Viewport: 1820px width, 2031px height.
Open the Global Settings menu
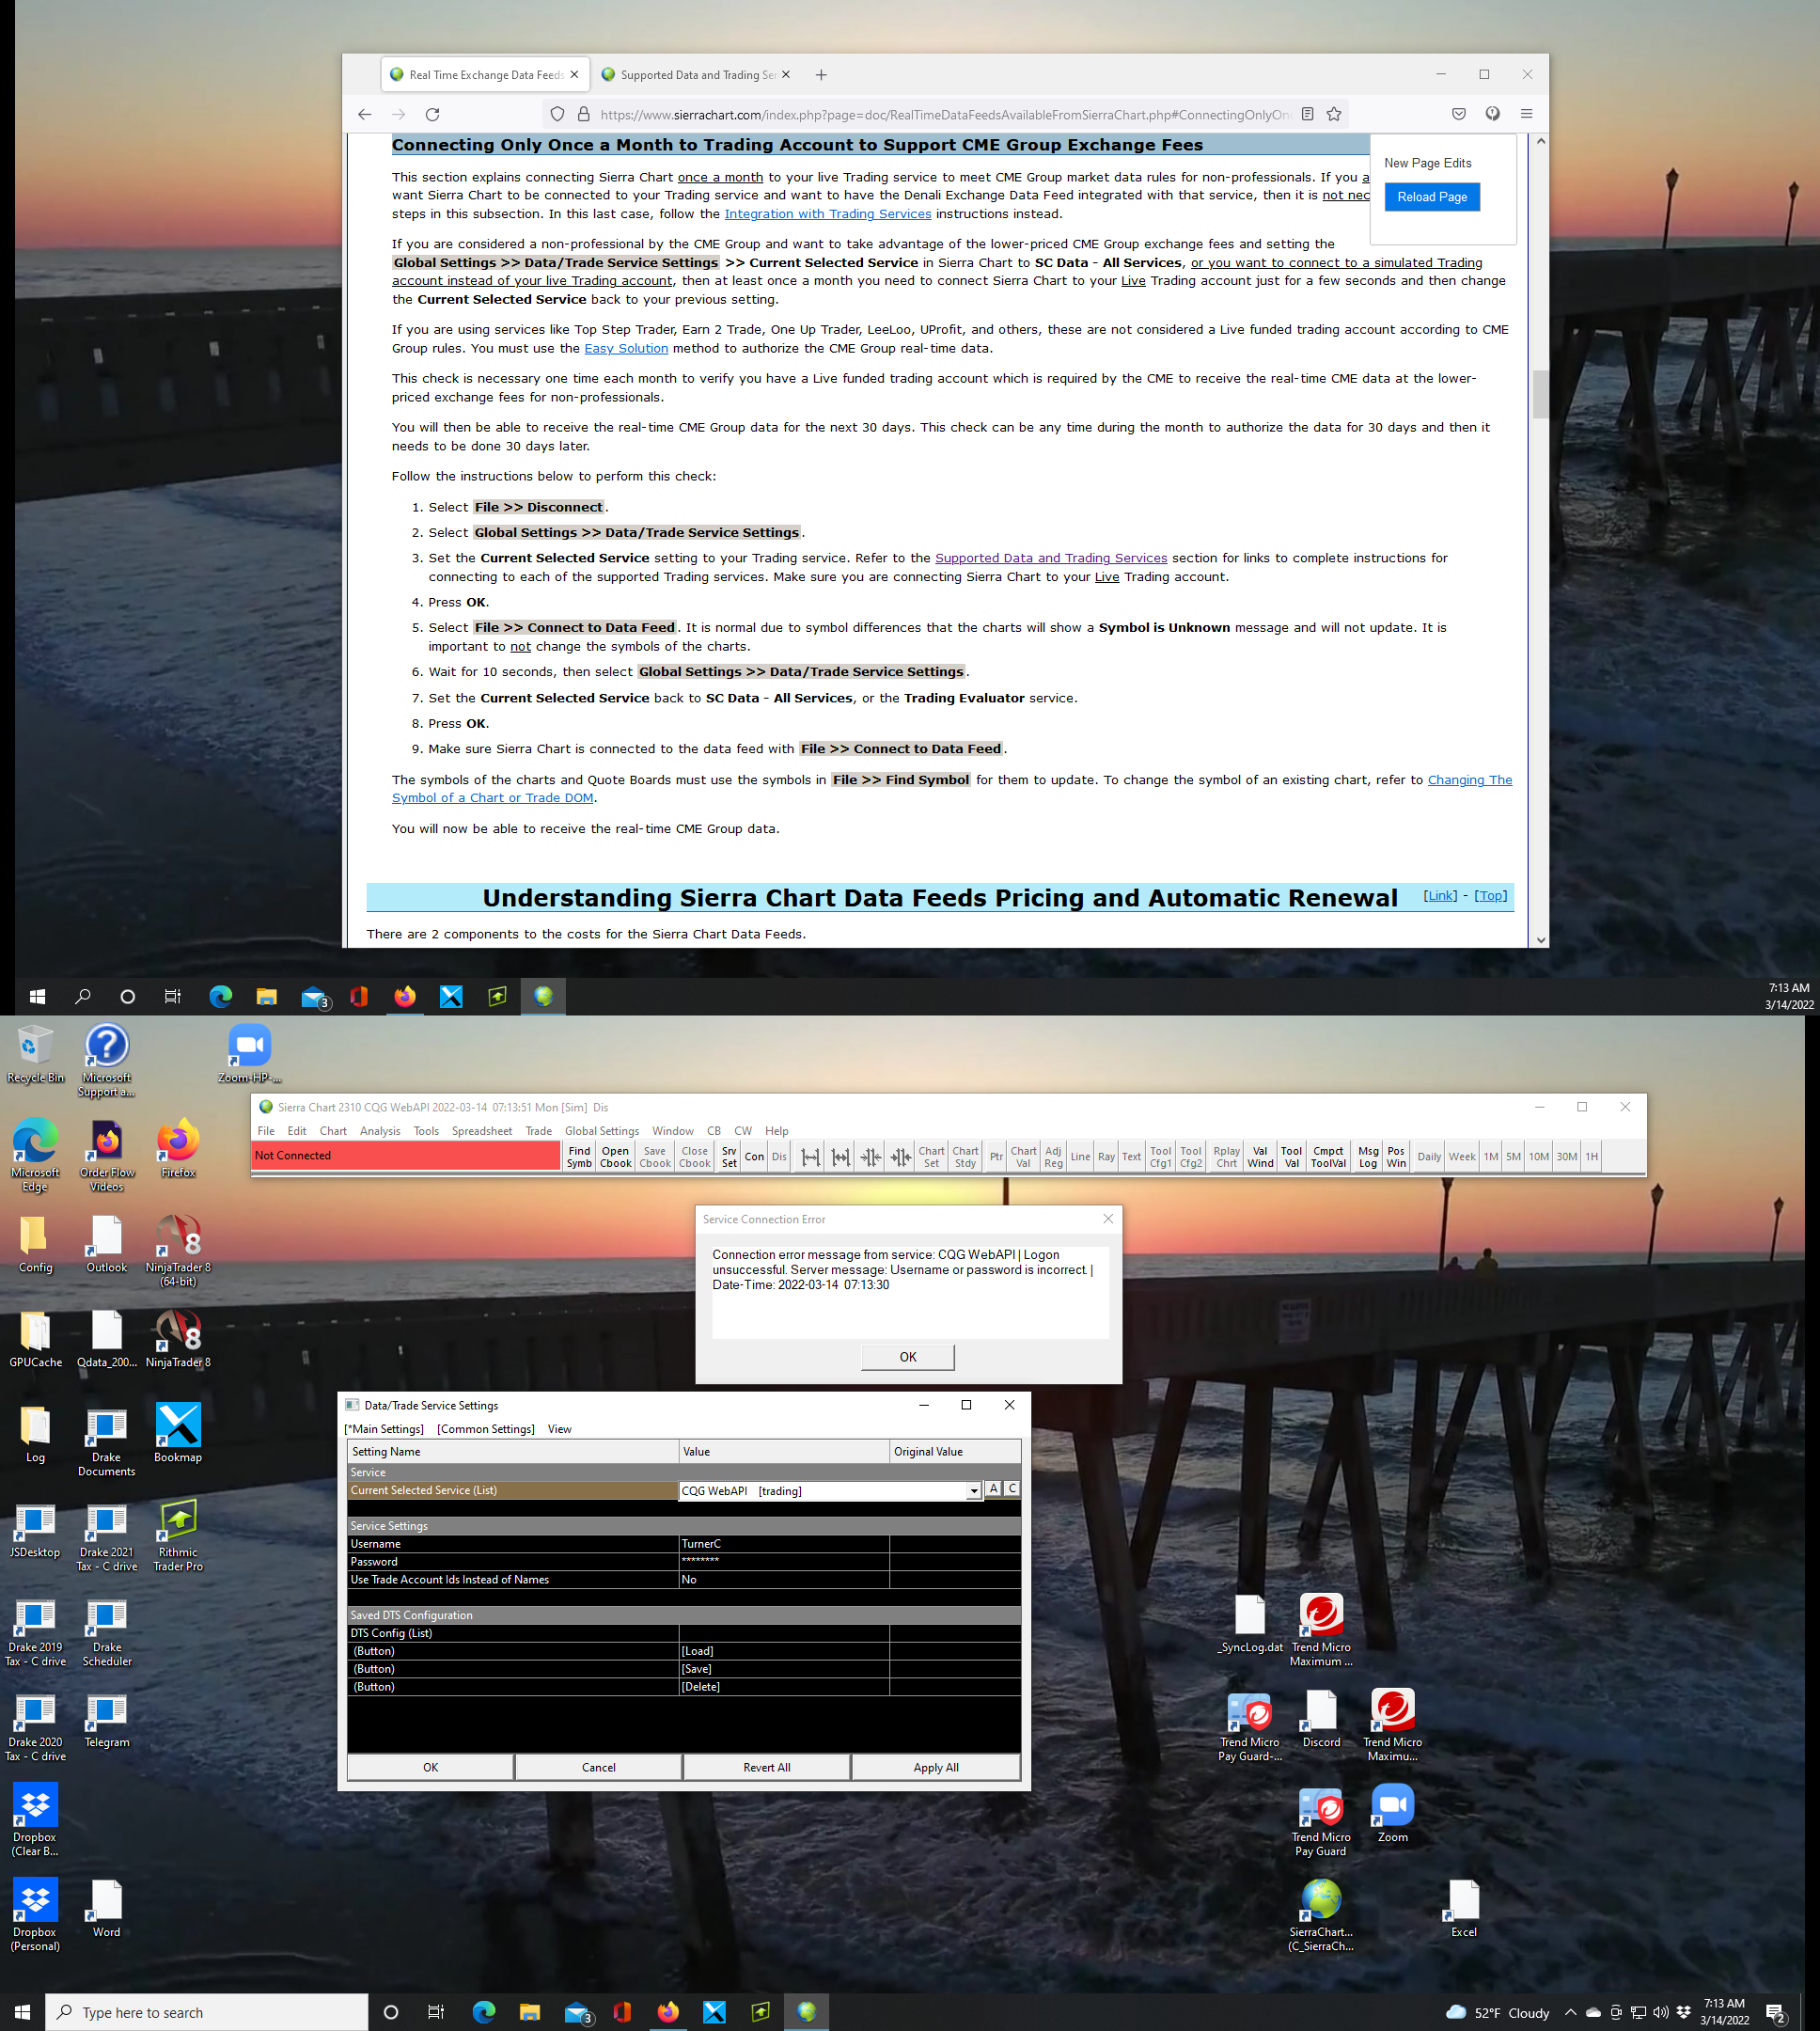tap(602, 1131)
